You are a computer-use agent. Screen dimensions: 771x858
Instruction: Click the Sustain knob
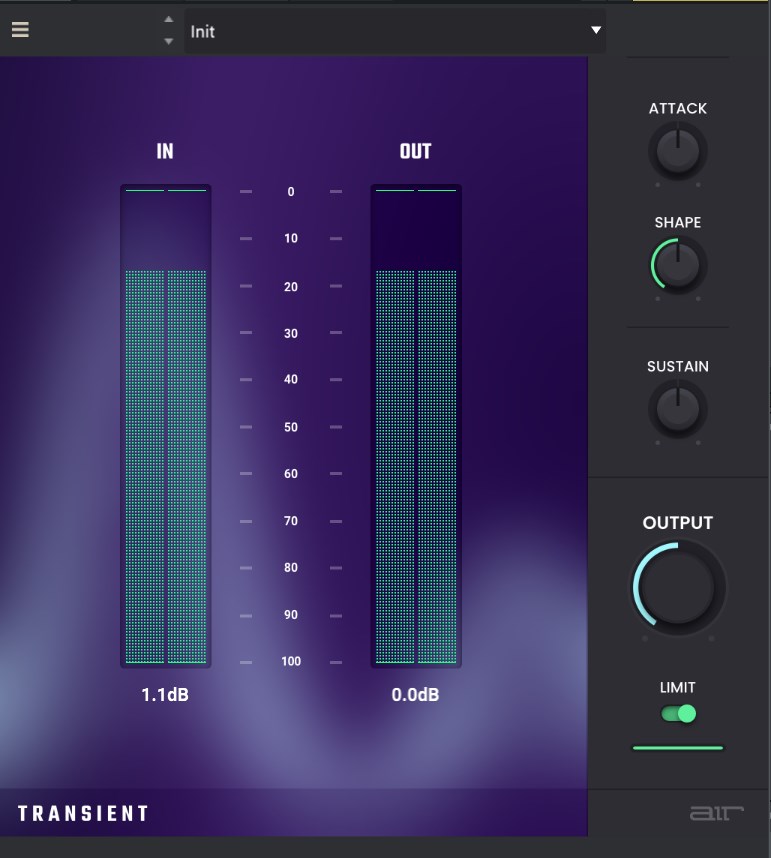tap(678, 410)
